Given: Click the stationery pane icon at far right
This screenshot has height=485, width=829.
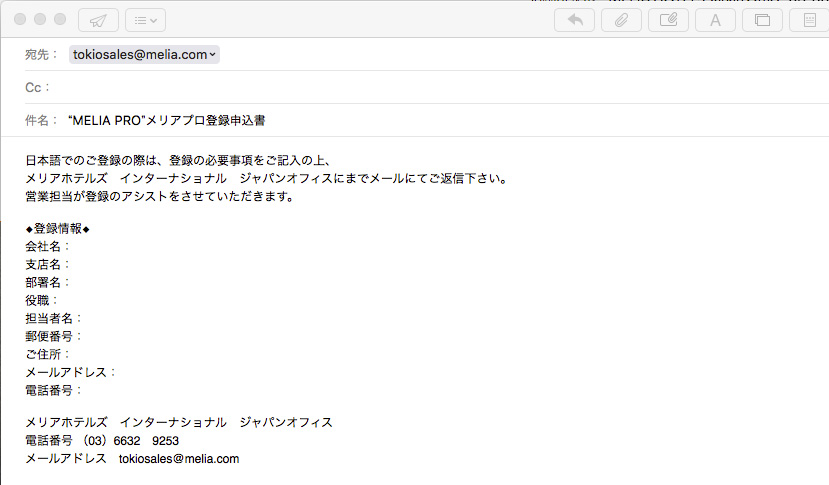Looking at the screenshot, I should tap(808, 19).
